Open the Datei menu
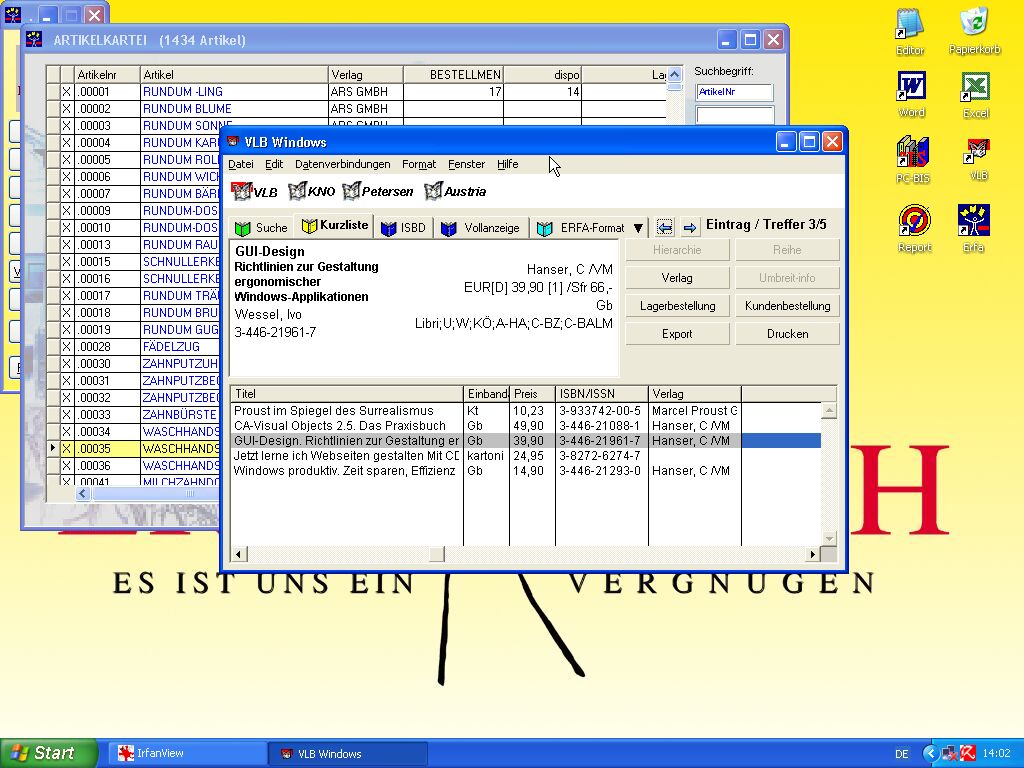 pos(240,164)
